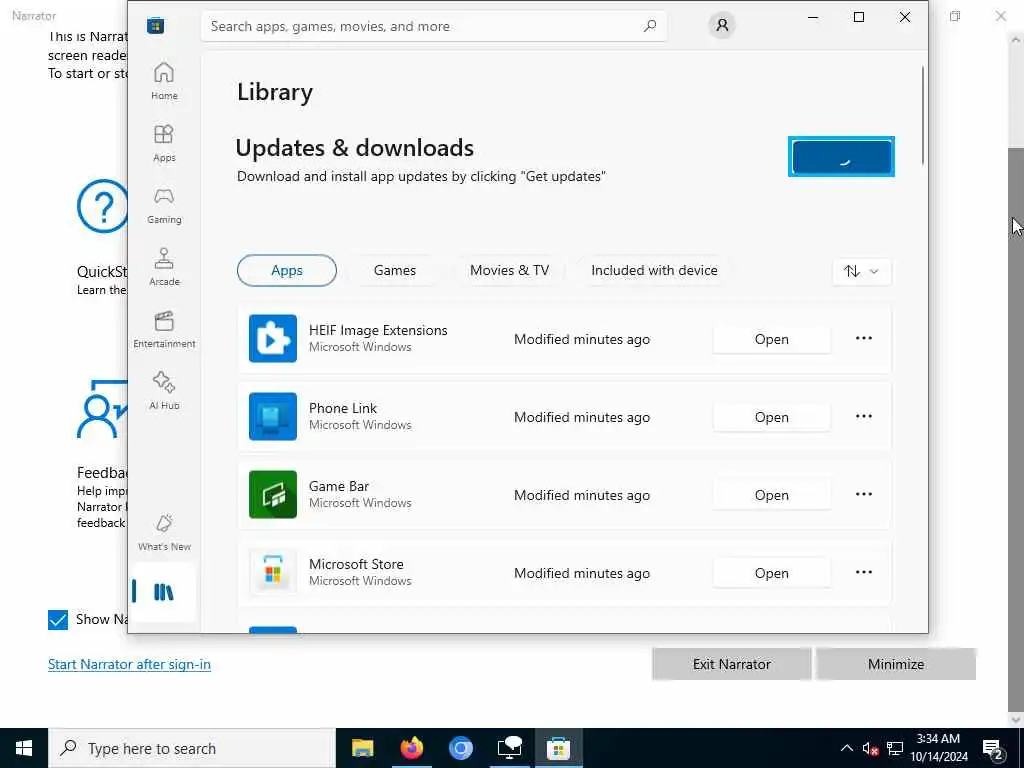Click the Game Bar app icon

click(x=273, y=494)
